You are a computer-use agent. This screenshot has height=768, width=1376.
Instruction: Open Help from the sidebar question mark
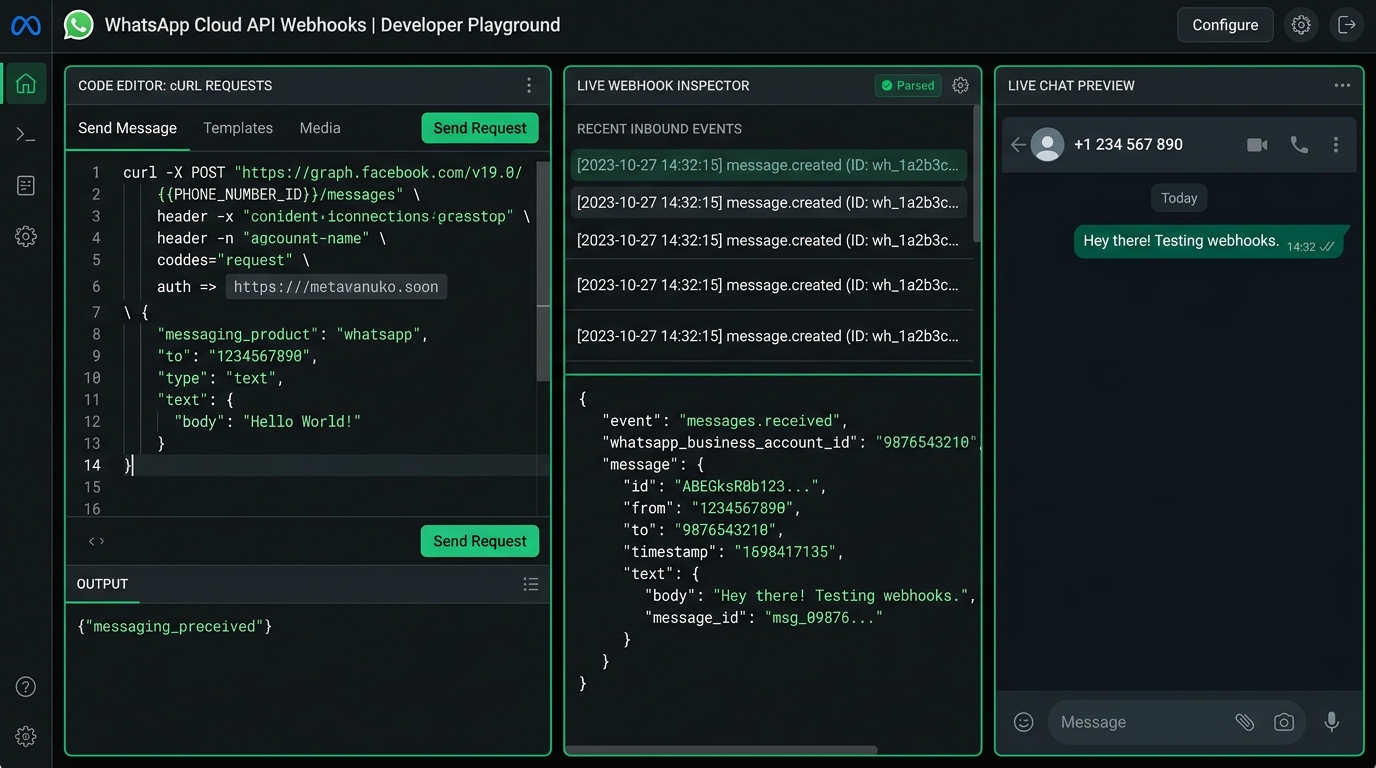(x=26, y=686)
